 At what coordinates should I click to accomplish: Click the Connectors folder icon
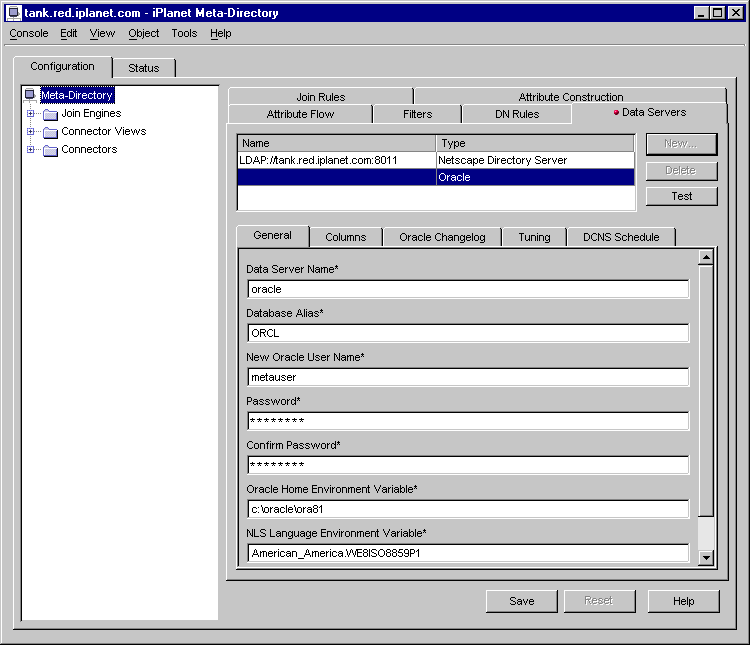click(x=50, y=150)
